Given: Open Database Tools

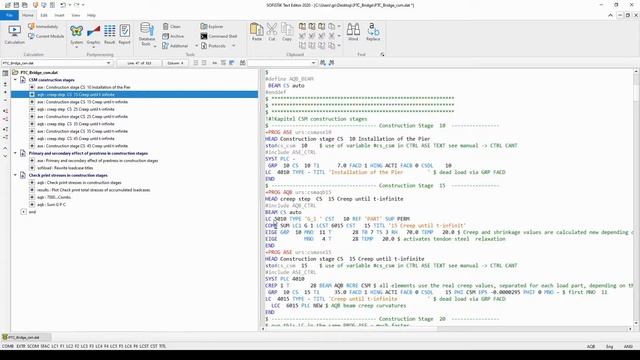Looking at the screenshot, I should [147, 34].
